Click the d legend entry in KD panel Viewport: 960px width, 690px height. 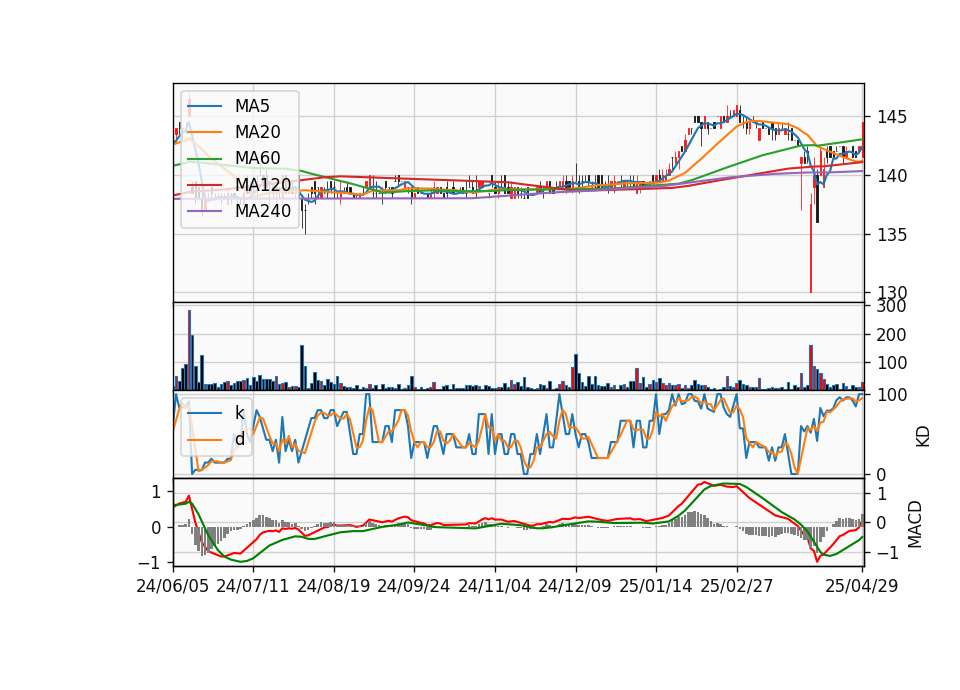240,439
